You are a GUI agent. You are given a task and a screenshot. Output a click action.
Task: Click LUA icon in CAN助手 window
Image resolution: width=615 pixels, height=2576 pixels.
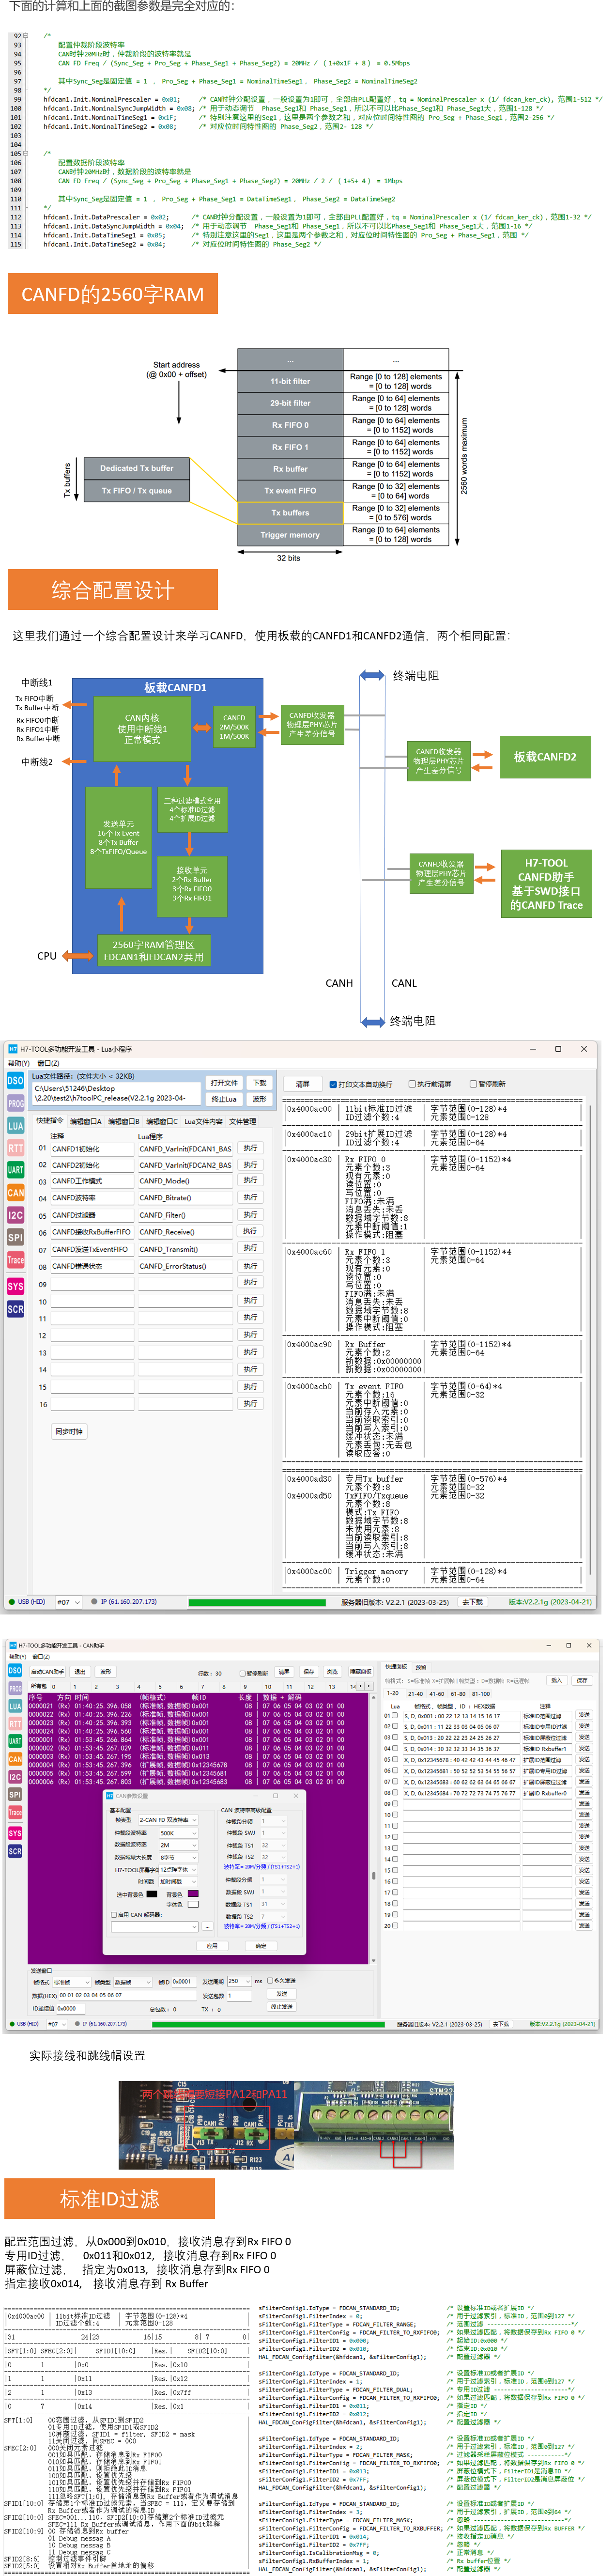coord(15,1707)
